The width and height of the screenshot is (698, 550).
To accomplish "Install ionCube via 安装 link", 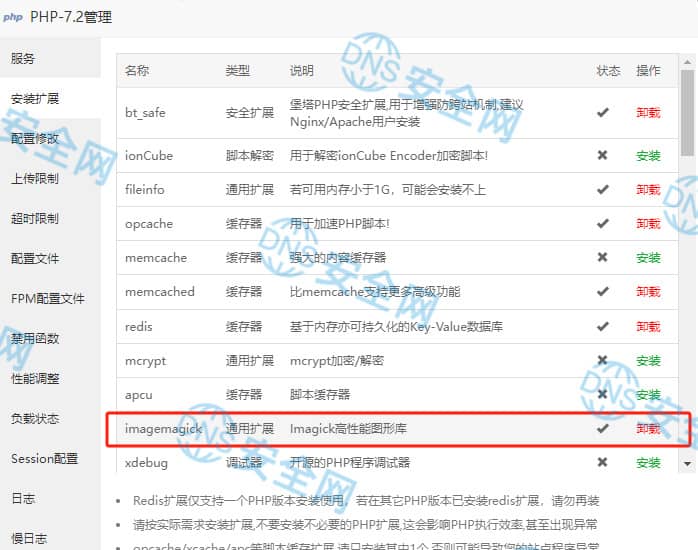I will click(648, 156).
